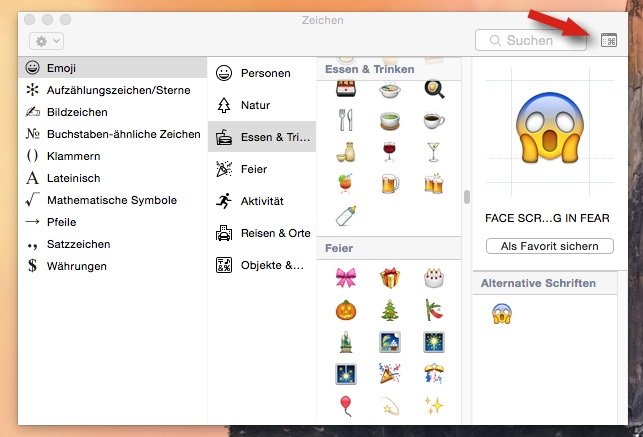Viewport: 643px width, 437px height.
Task: Select coffee cup emoji
Action: tap(434, 121)
